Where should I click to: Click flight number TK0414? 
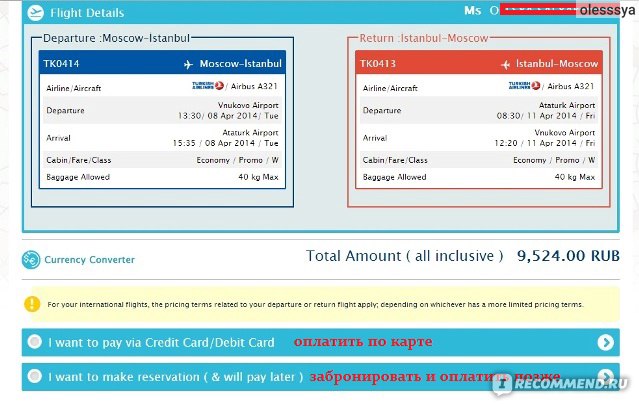[x=61, y=64]
